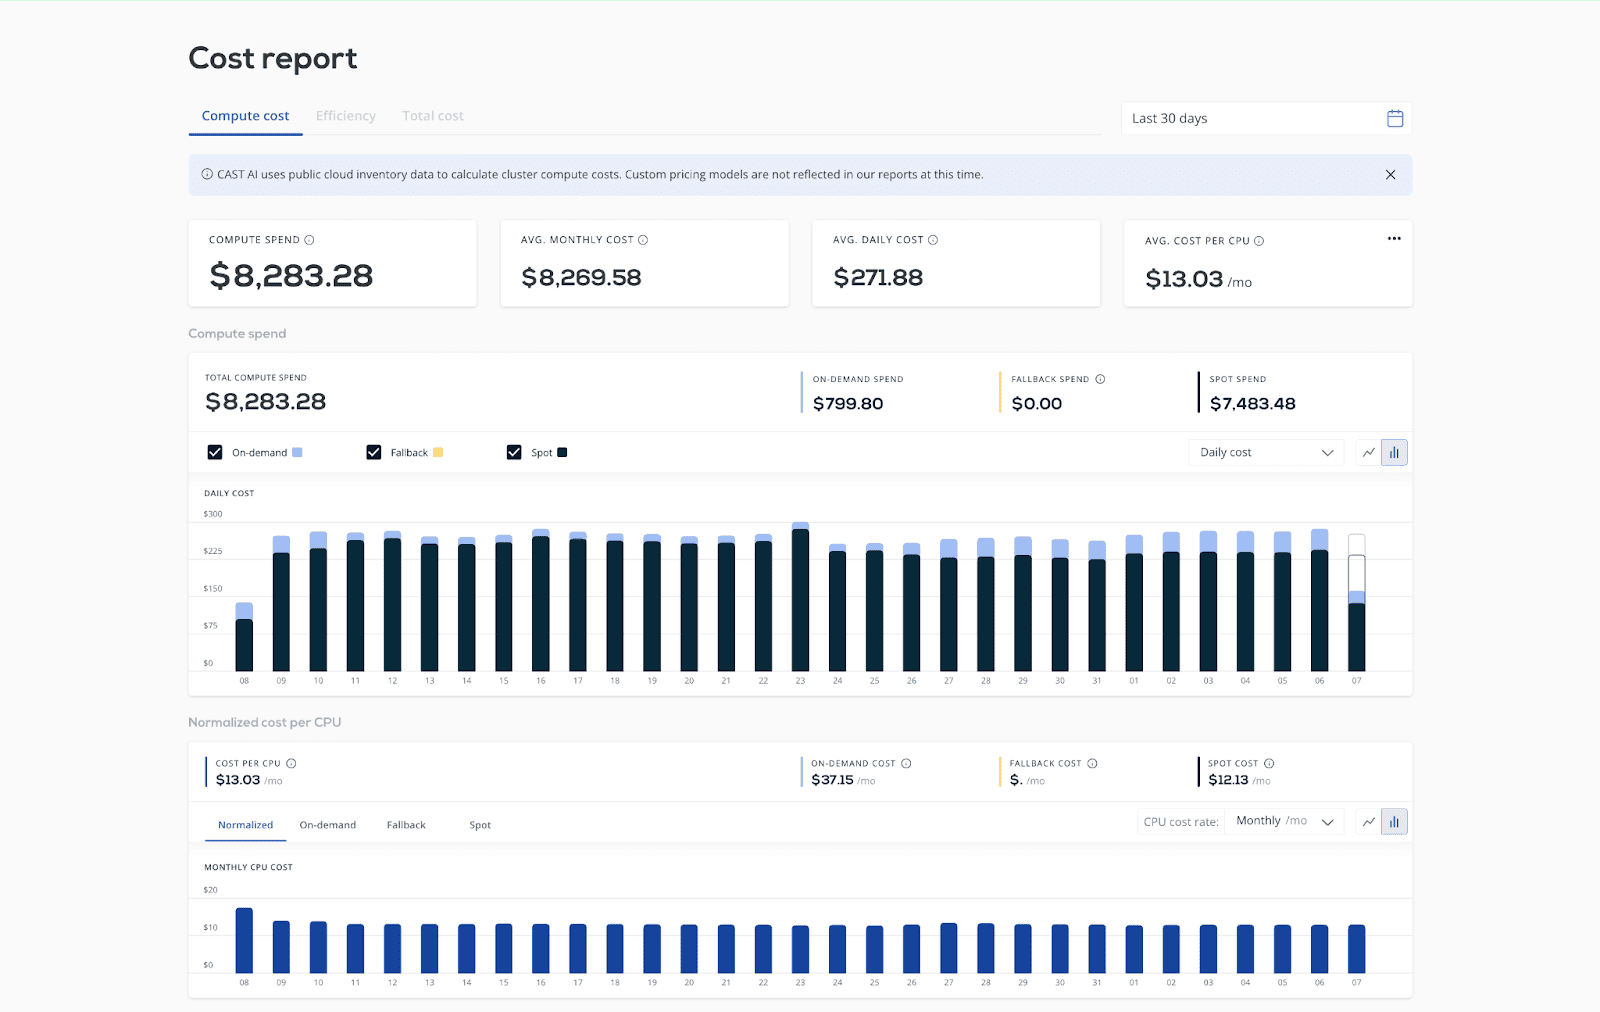This screenshot has height=1012, width=1600.
Task: Switch daily cost chart to line view
Action: click(x=1369, y=452)
